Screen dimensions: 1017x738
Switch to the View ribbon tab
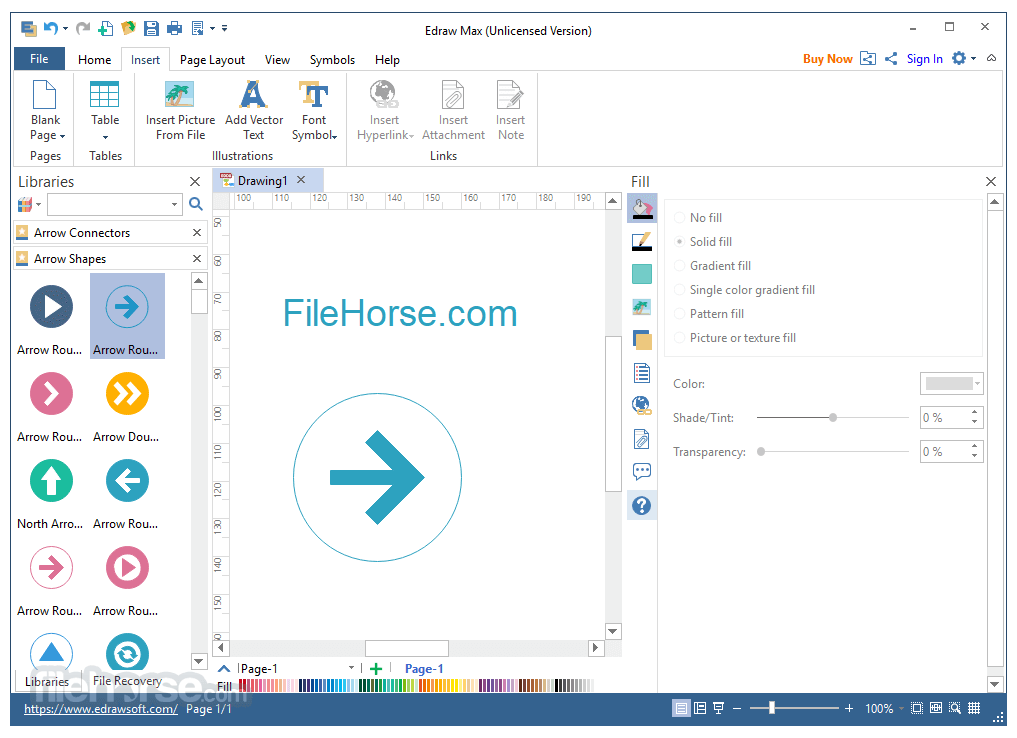coord(277,60)
